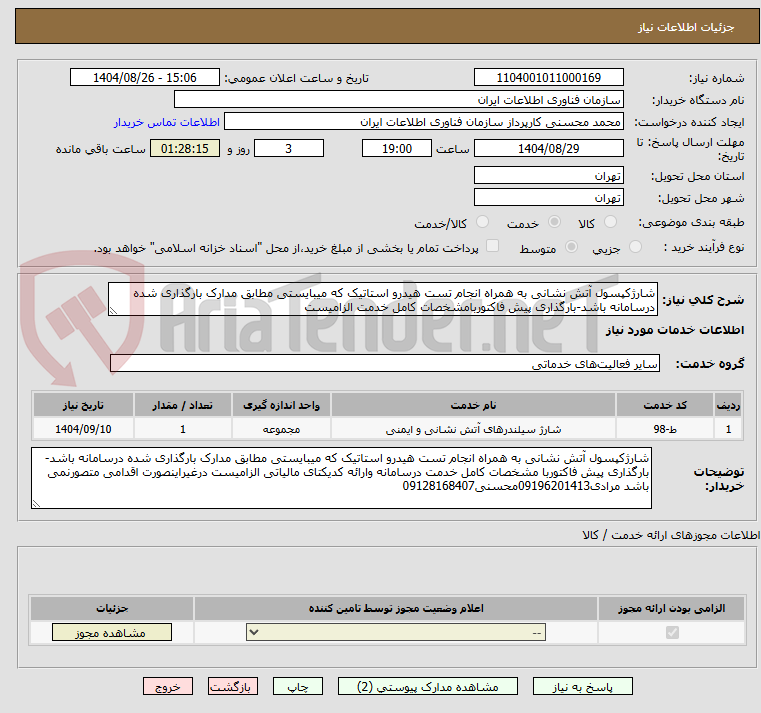Click the مشاهده مجوز button
The height and width of the screenshot is (713, 761).
[112, 632]
